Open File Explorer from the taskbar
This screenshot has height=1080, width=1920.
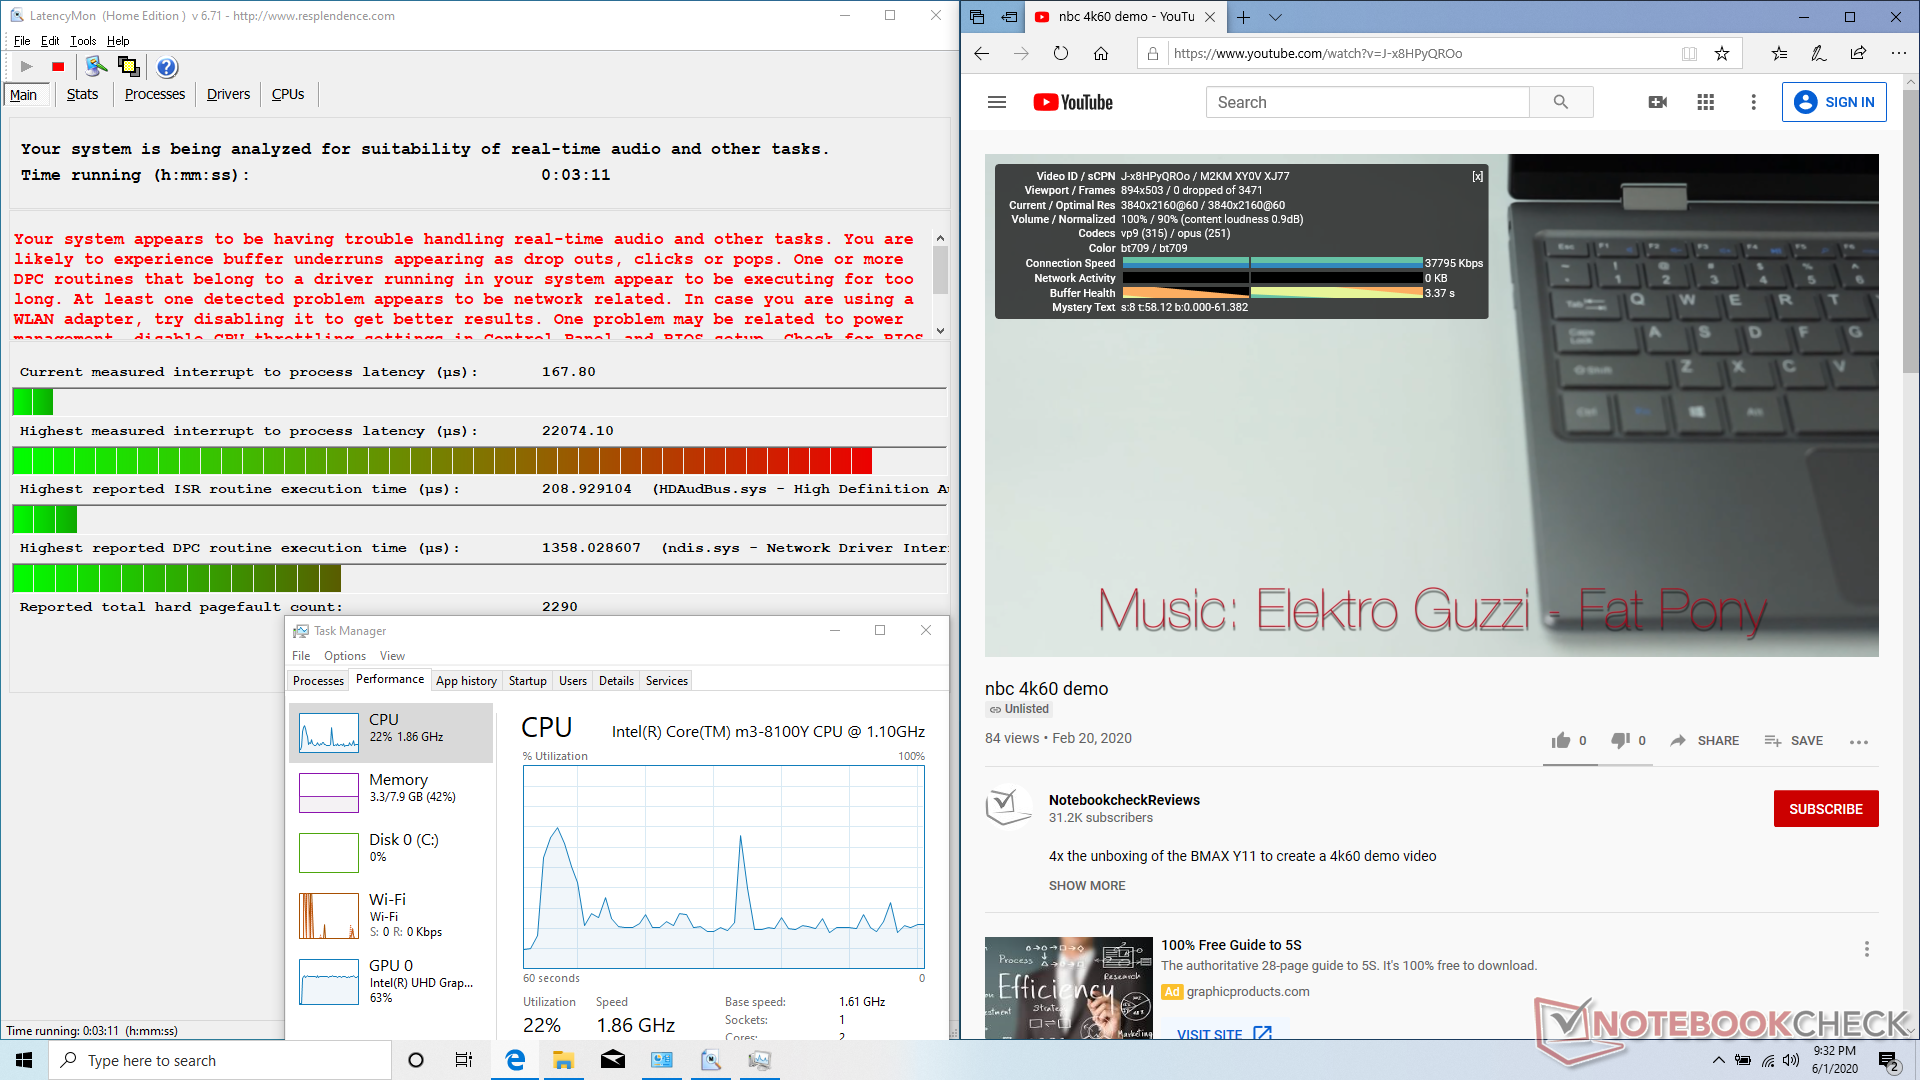click(563, 1060)
